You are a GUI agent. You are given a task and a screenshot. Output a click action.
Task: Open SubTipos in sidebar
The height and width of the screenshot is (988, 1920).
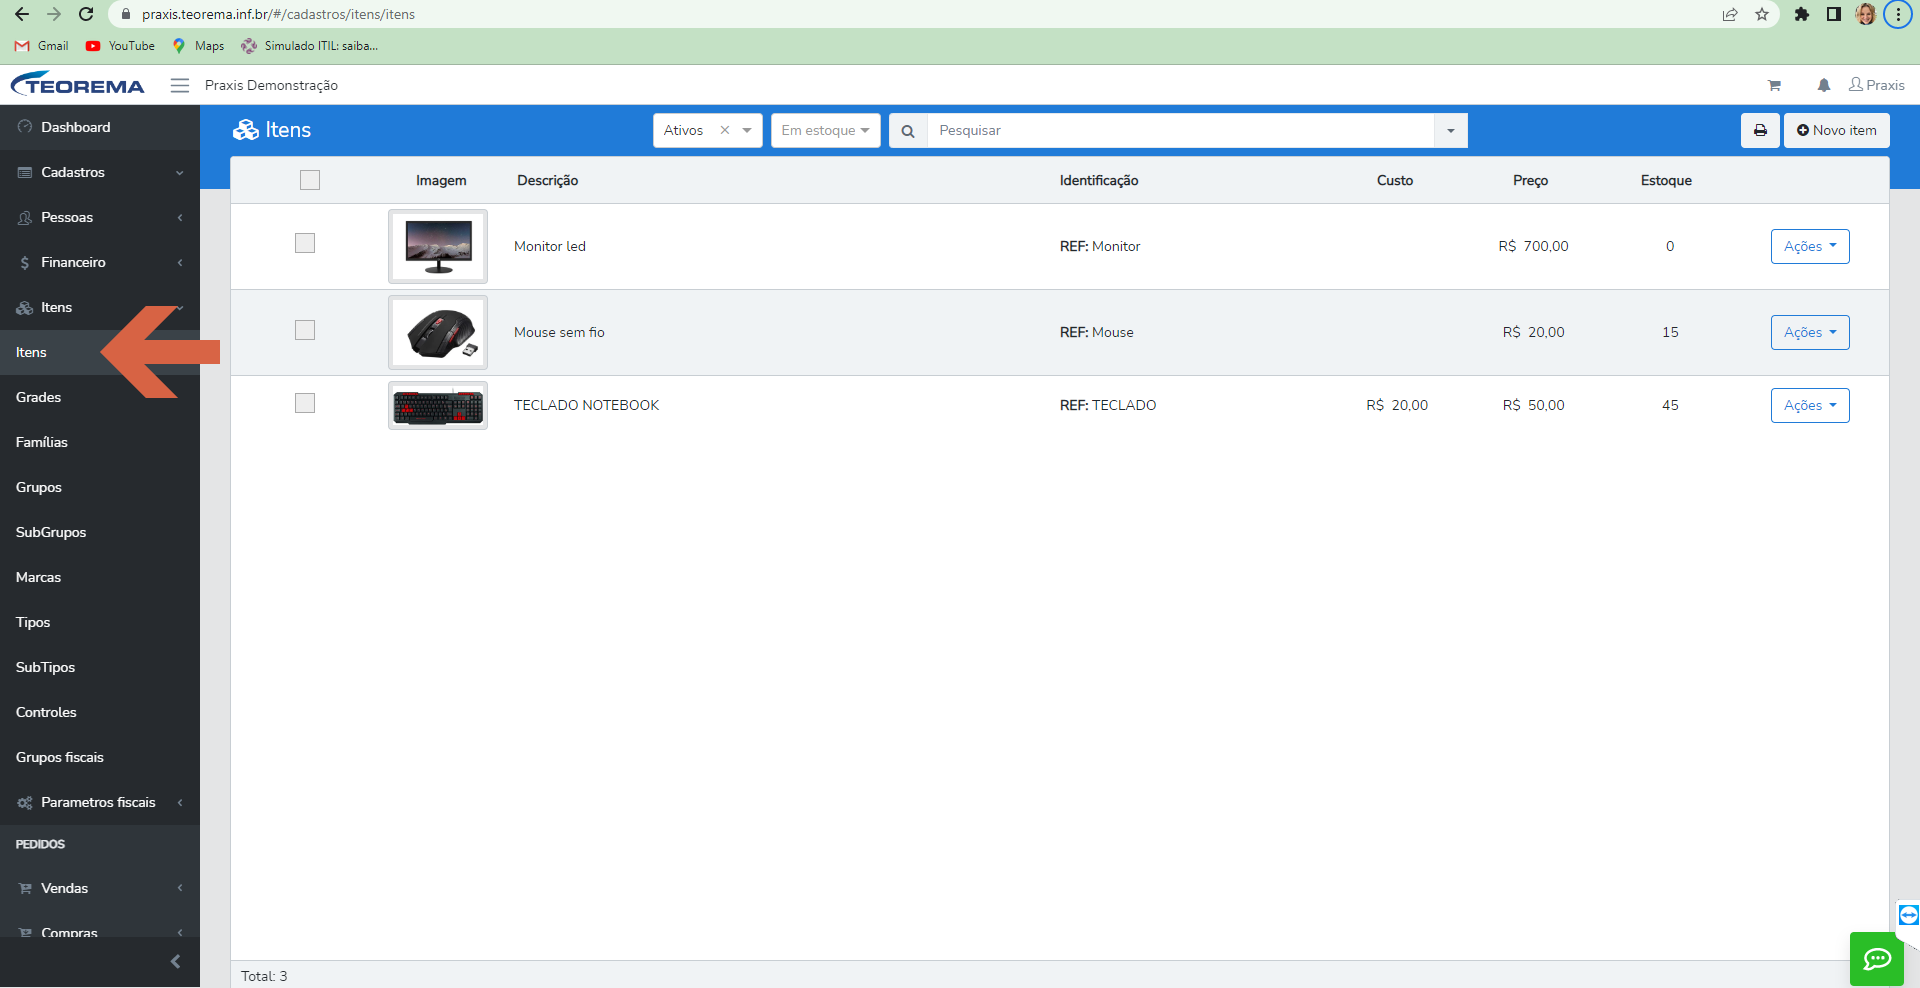(100, 668)
